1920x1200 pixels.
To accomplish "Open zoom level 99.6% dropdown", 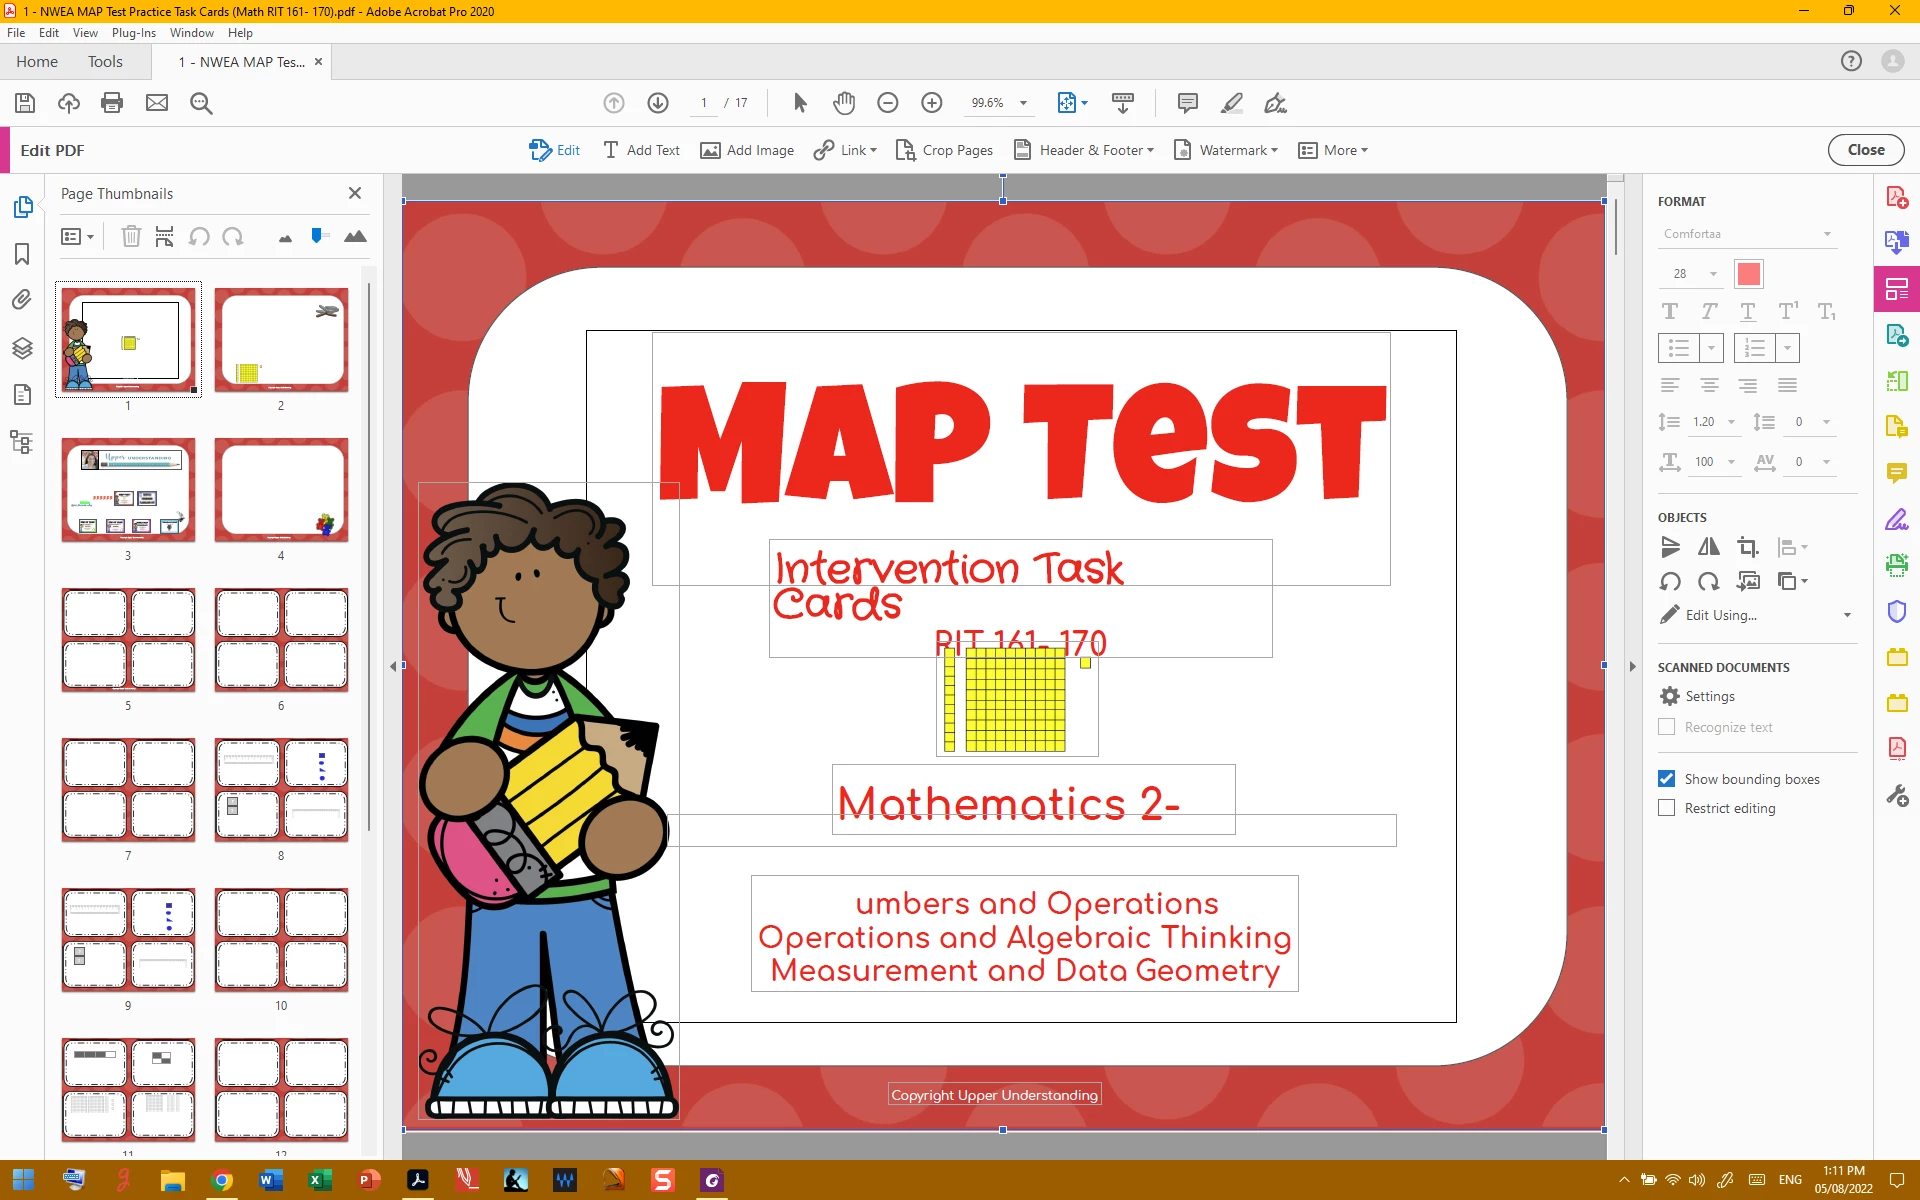I will (x=1023, y=103).
